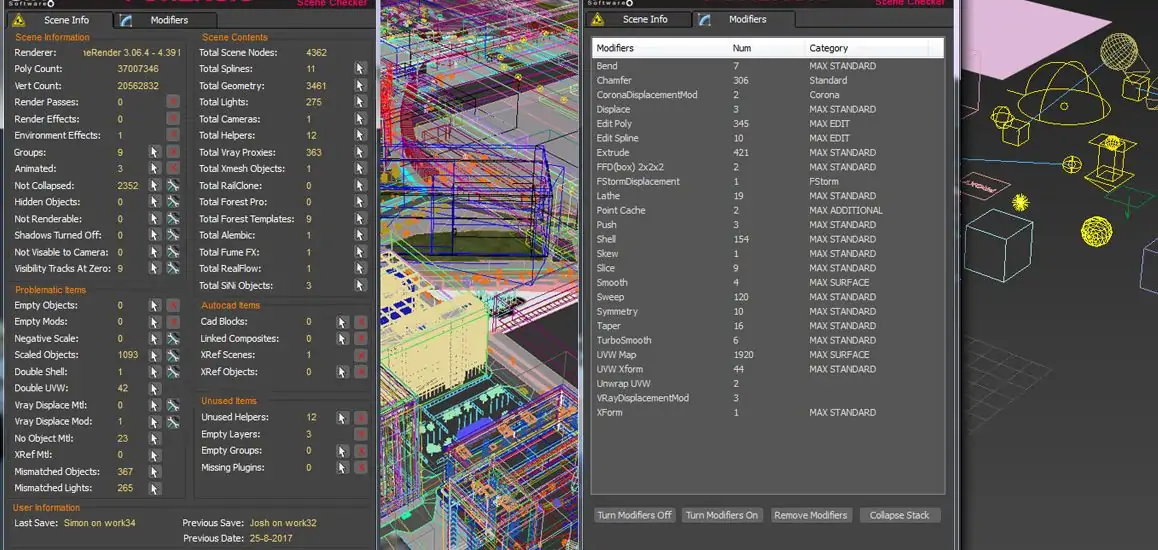Click the fix icon for Double Shell
This screenshot has width=1158, height=550.
173,372
